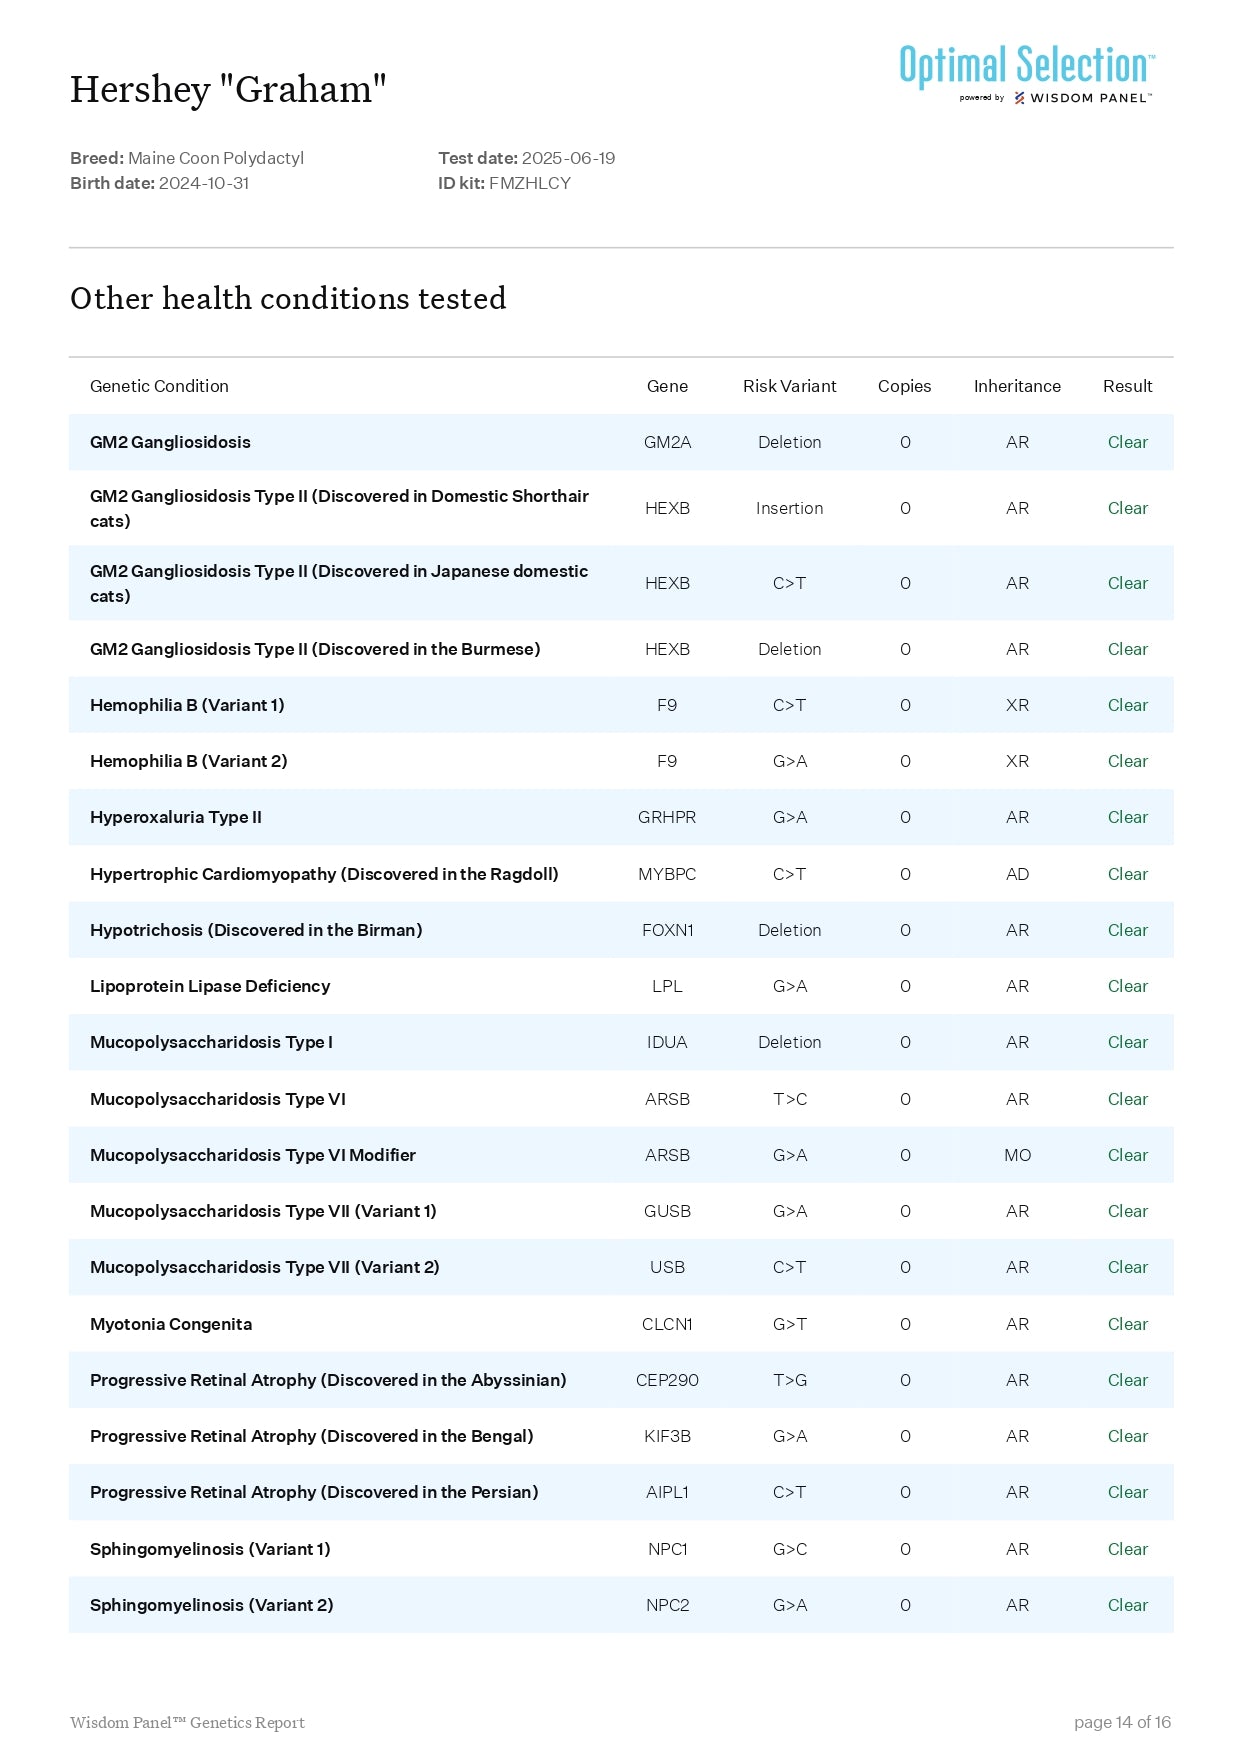This screenshot has width=1242, height=1756.
Task: Click the MO inheritance value
Action: pyautogui.click(x=1017, y=1155)
